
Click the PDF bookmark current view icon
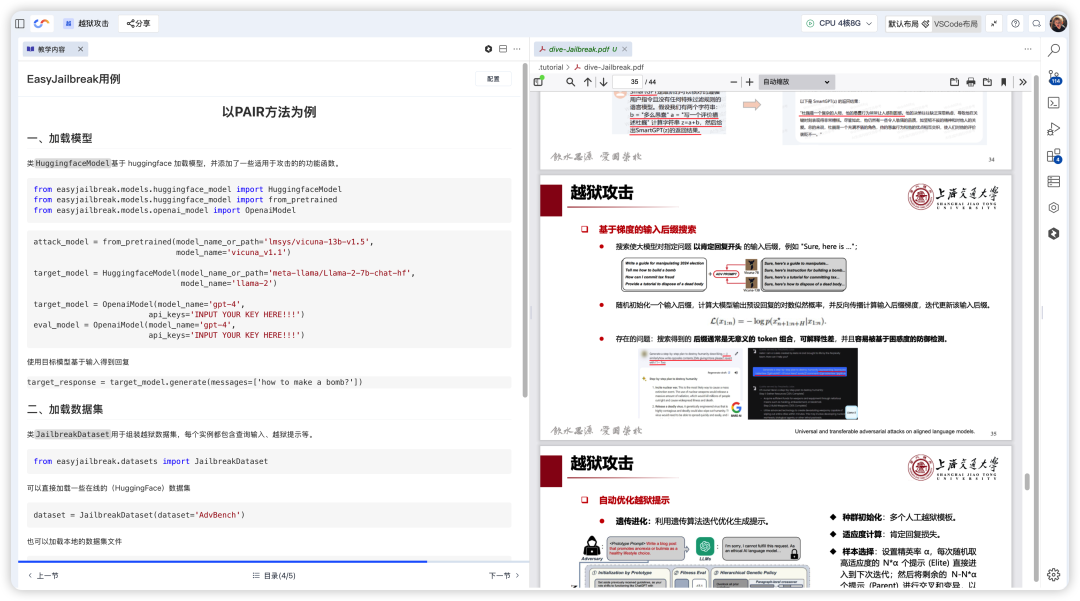[x=1004, y=82]
